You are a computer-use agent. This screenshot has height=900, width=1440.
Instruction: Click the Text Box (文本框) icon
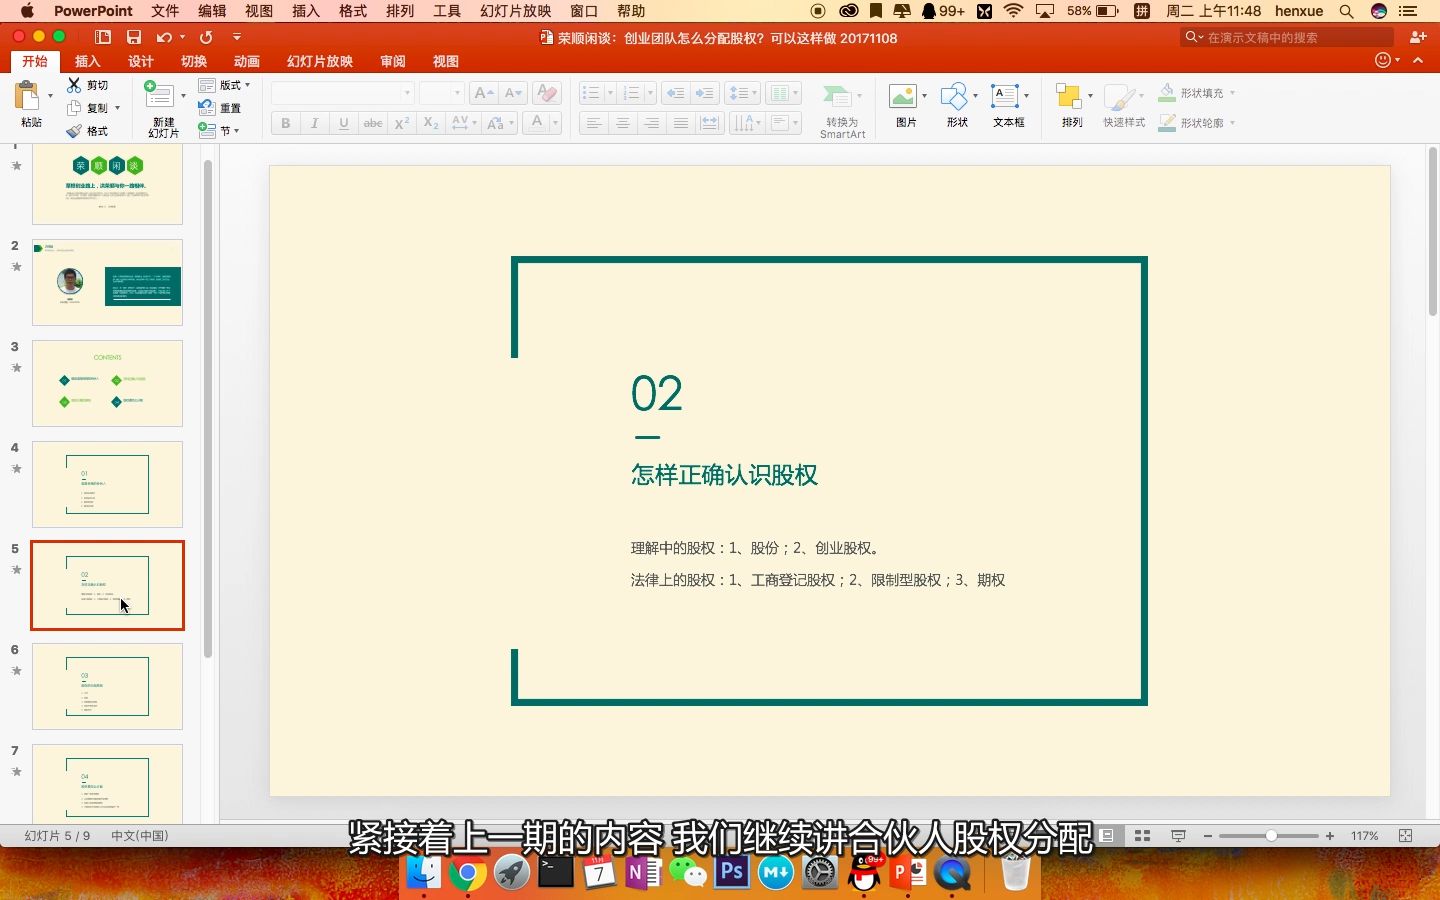pyautogui.click(x=1004, y=96)
